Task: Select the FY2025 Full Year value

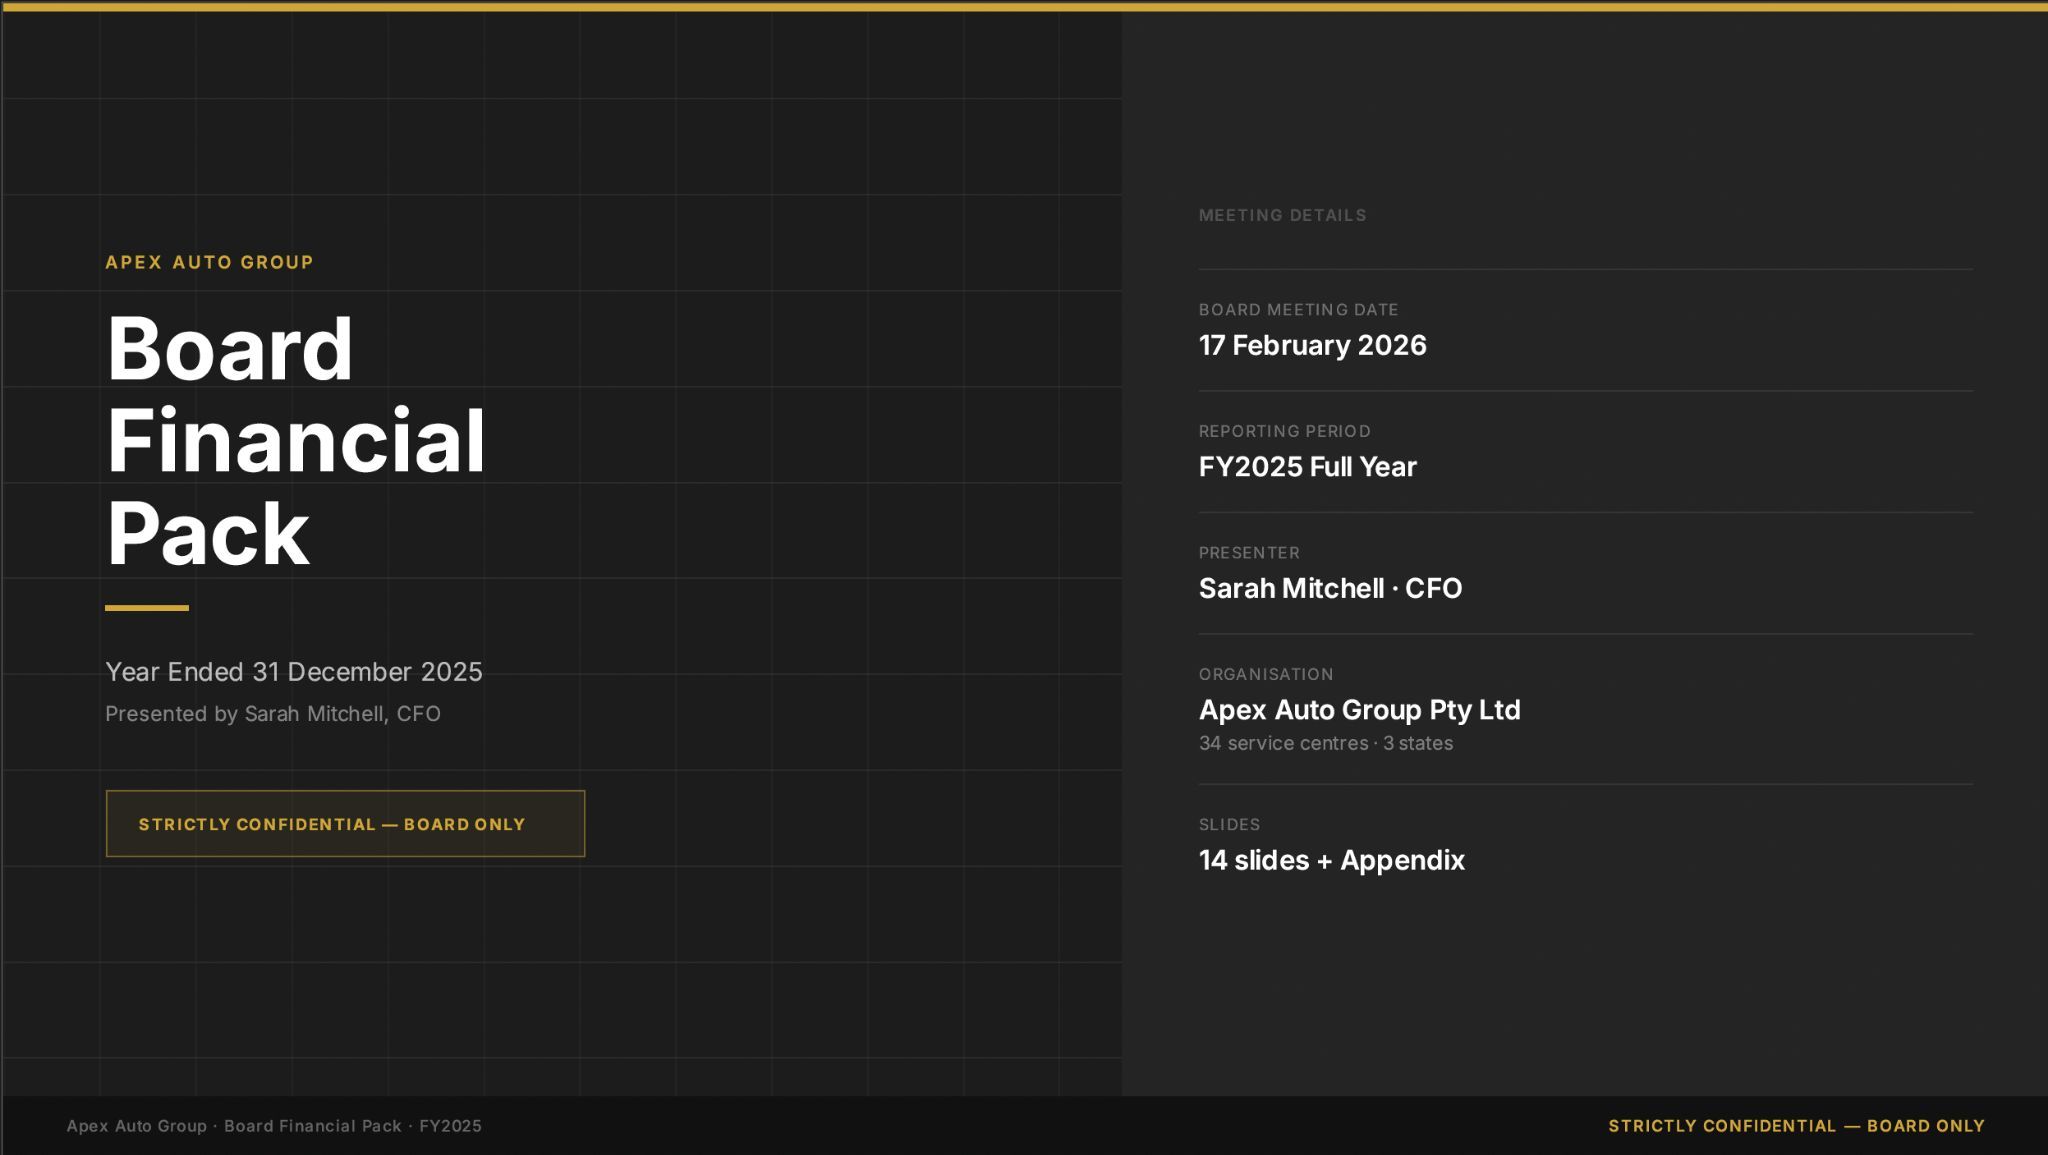Action: point(1307,467)
